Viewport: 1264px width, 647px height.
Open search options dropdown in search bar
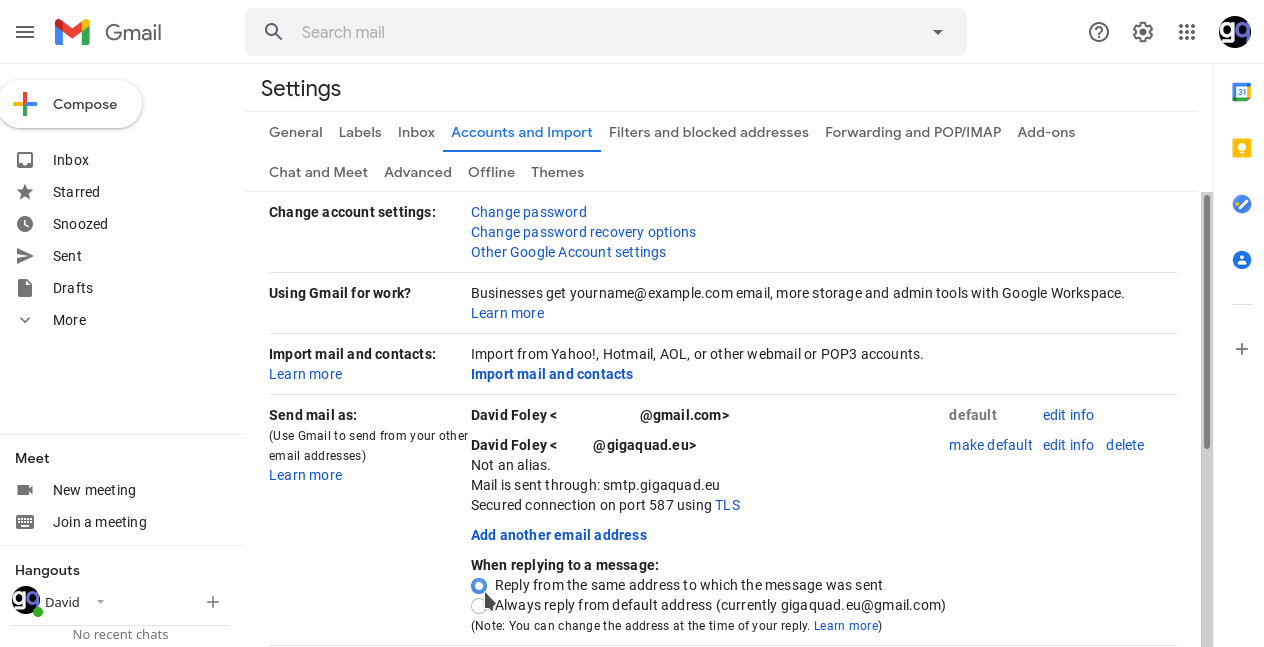click(937, 31)
